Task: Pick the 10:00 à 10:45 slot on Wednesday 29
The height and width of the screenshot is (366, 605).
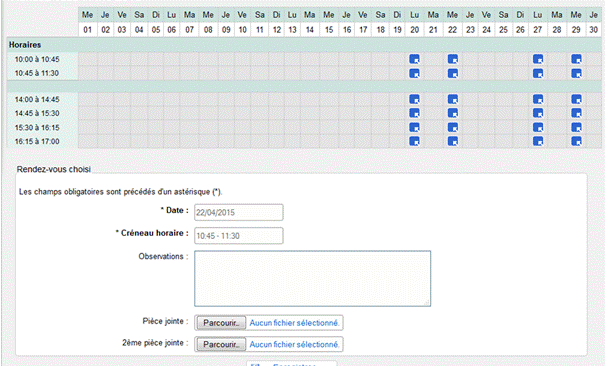Action: pos(576,59)
